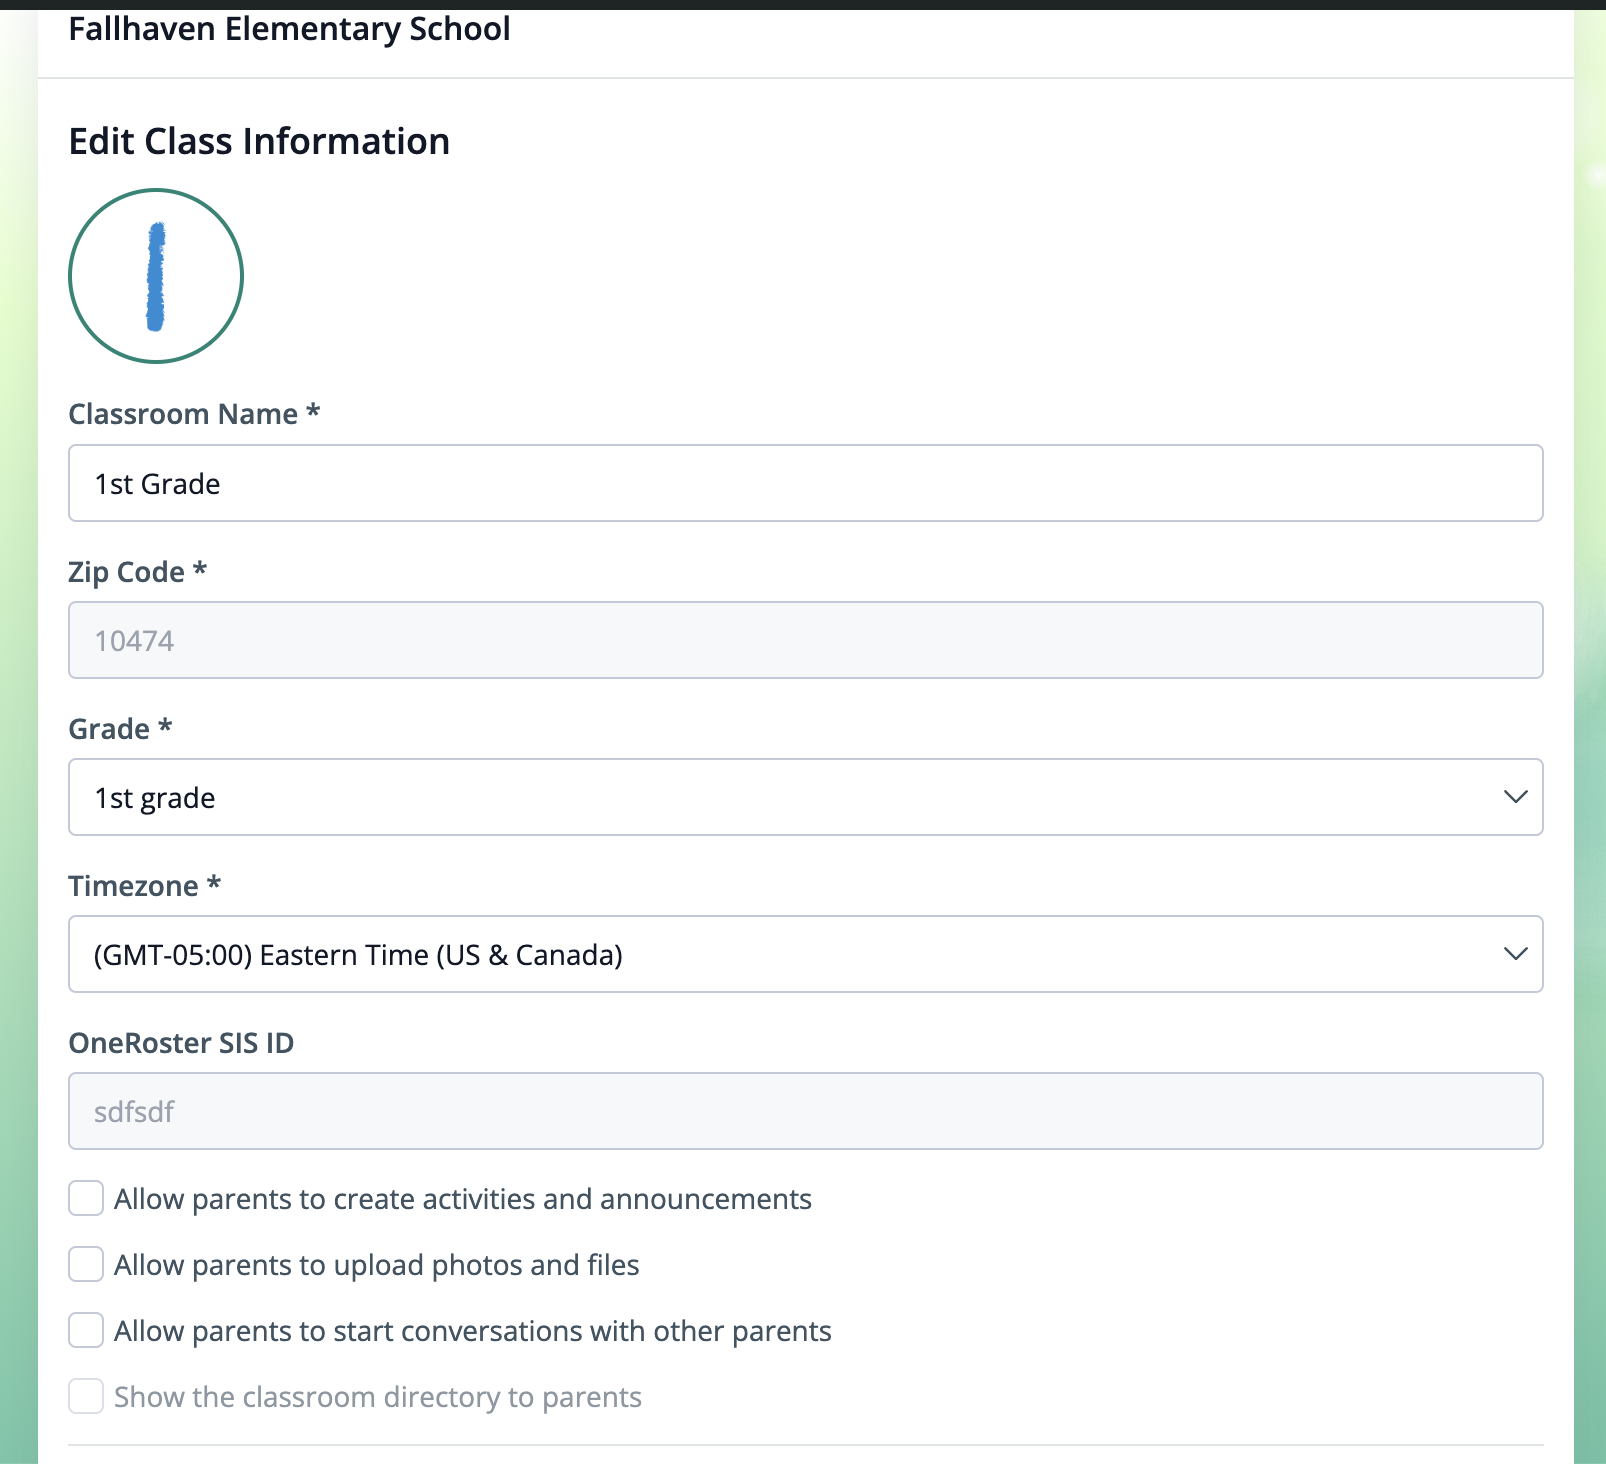This screenshot has height=1464, width=1606.
Task: Click the OneRoster SIS ID label
Action: point(181,1043)
